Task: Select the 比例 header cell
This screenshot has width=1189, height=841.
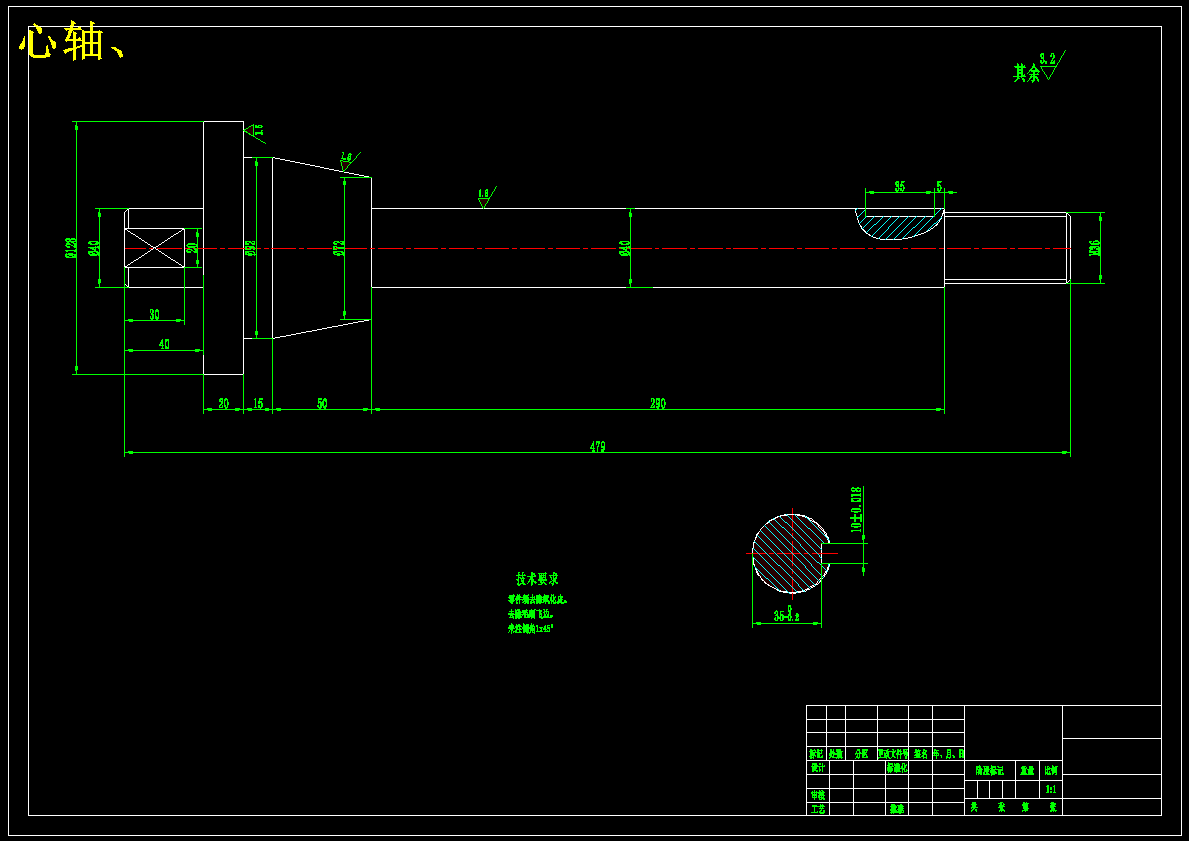Action: pos(1051,770)
